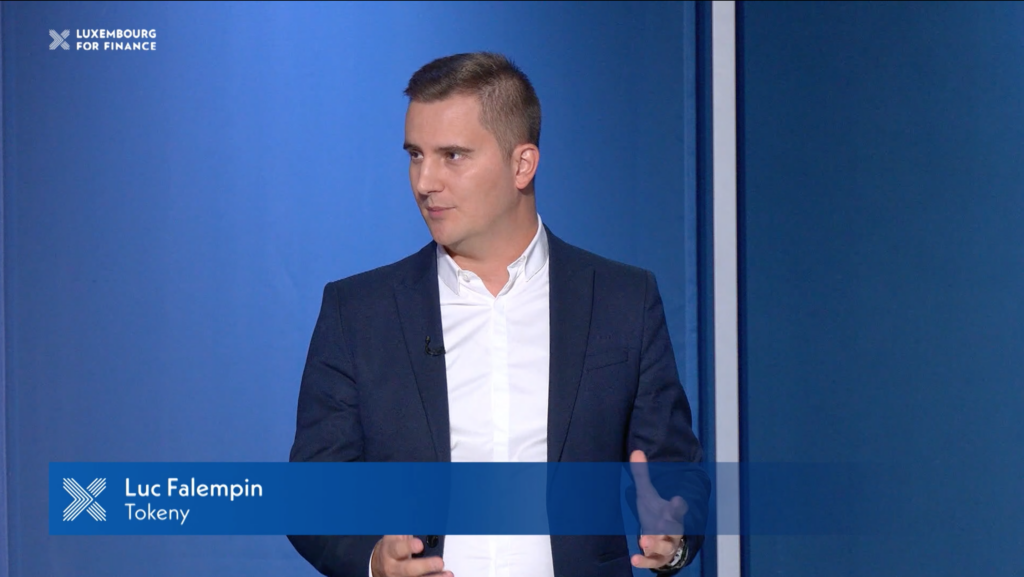Click the speaker's raised hand behind banner
Image resolution: width=1024 pixels, height=577 pixels.
point(655,497)
